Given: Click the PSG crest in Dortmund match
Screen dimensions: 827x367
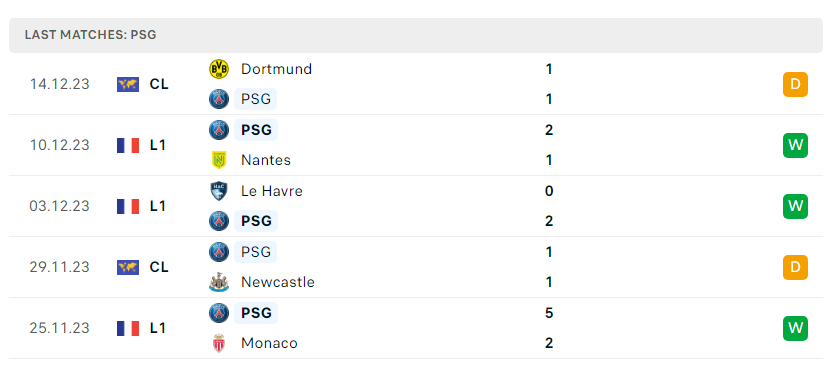Looking at the screenshot, I should [x=219, y=99].
